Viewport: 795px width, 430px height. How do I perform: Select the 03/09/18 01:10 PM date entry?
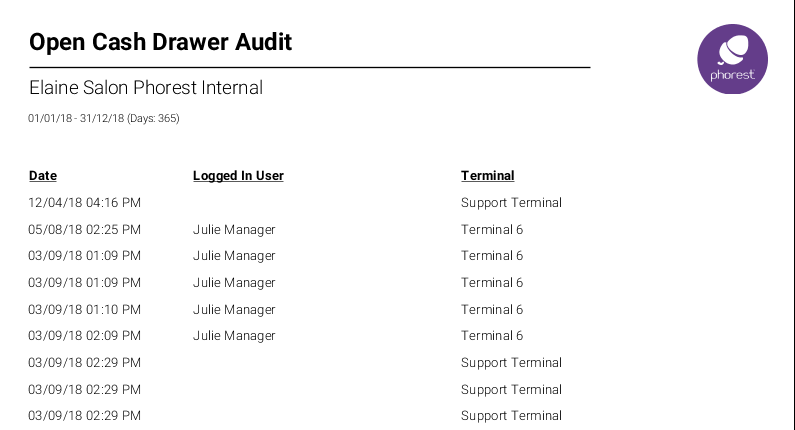[85, 310]
